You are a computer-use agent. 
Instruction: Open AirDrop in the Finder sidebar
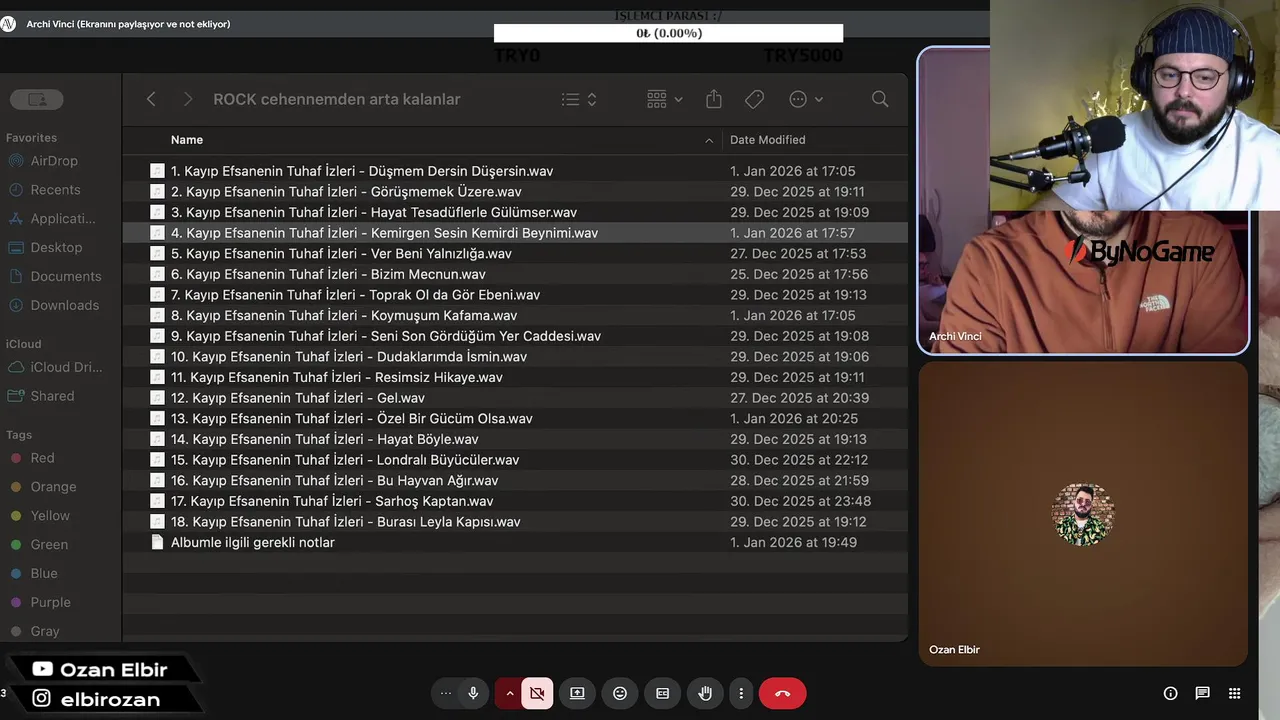tap(43, 161)
